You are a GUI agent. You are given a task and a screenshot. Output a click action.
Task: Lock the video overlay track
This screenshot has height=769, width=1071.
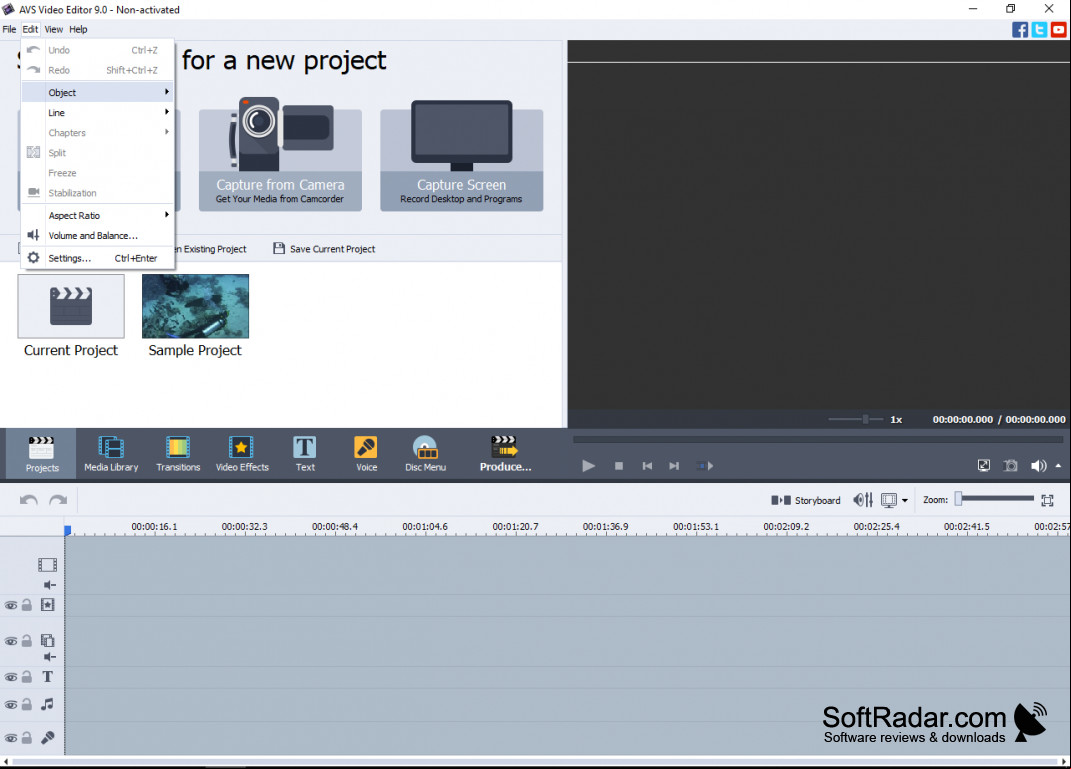point(27,641)
